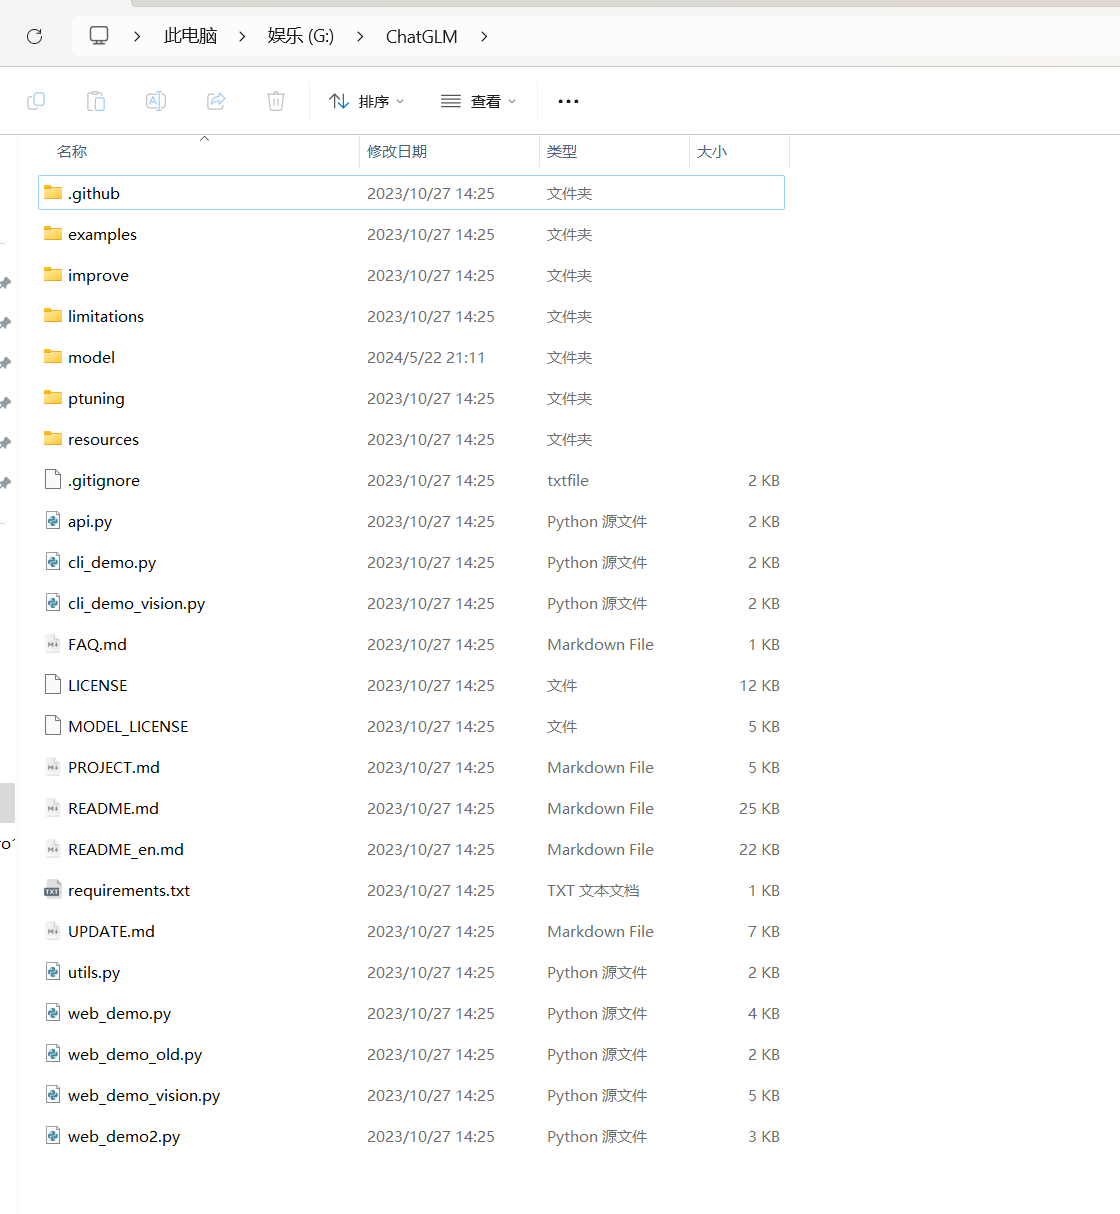Click the refresh icon in the address bar
The image size is (1120, 1214).
34,36
